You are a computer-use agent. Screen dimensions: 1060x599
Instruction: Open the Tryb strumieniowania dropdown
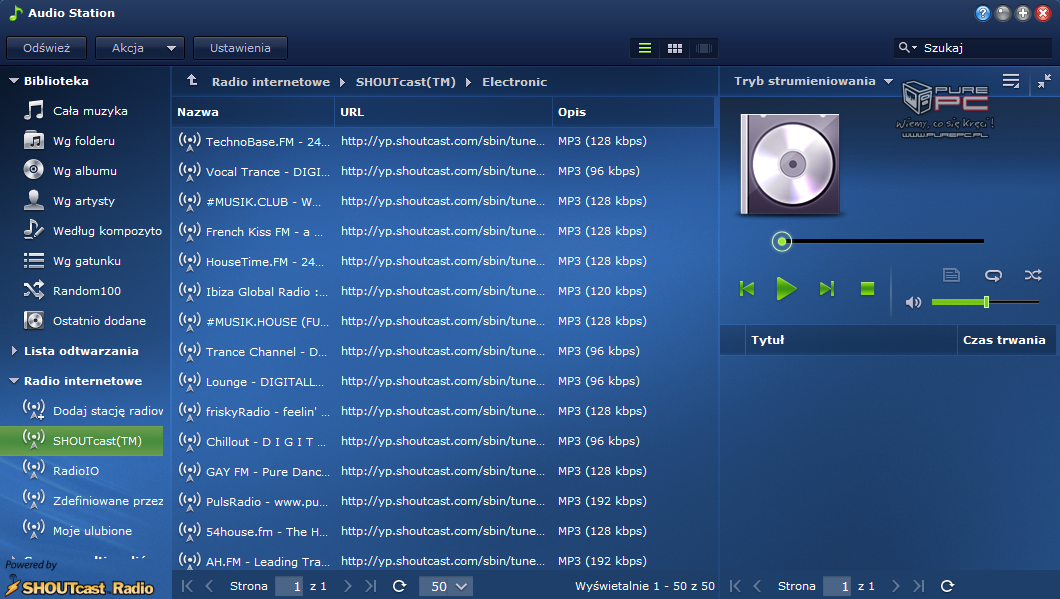[x=813, y=81]
